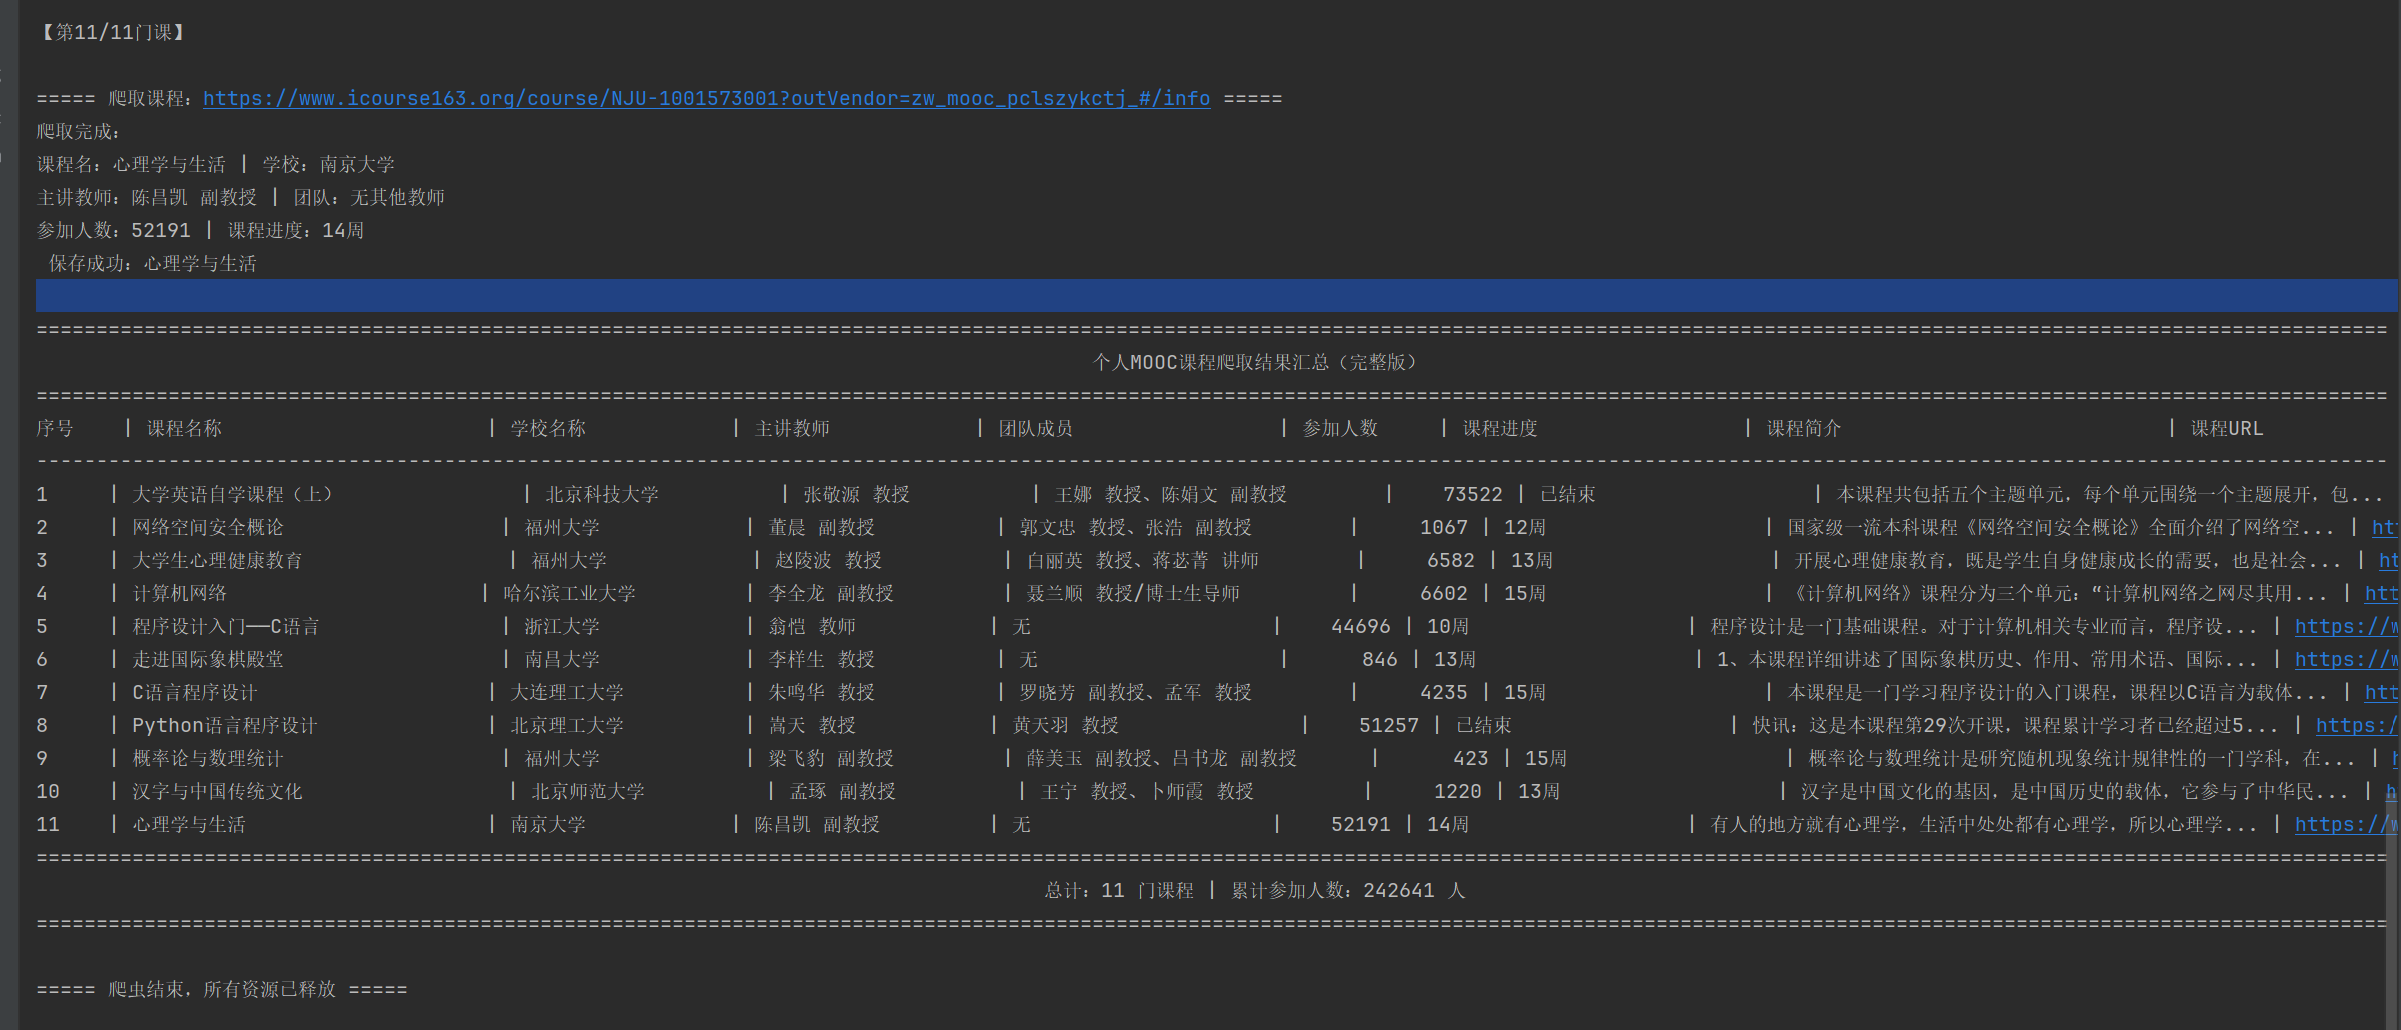The height and width of the screenshot is (1030, 2401).
Task: Click participant count 51257
Action: pyautogui.click(x=1388, y=725)
